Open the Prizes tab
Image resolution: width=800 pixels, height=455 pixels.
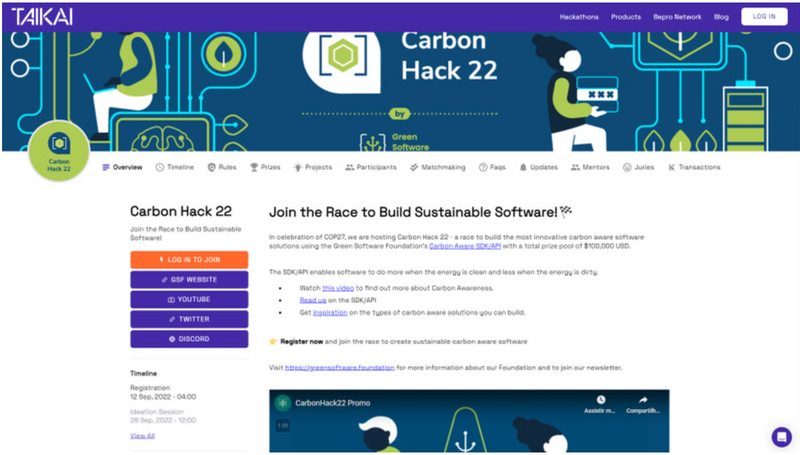[x=266, y=167]
